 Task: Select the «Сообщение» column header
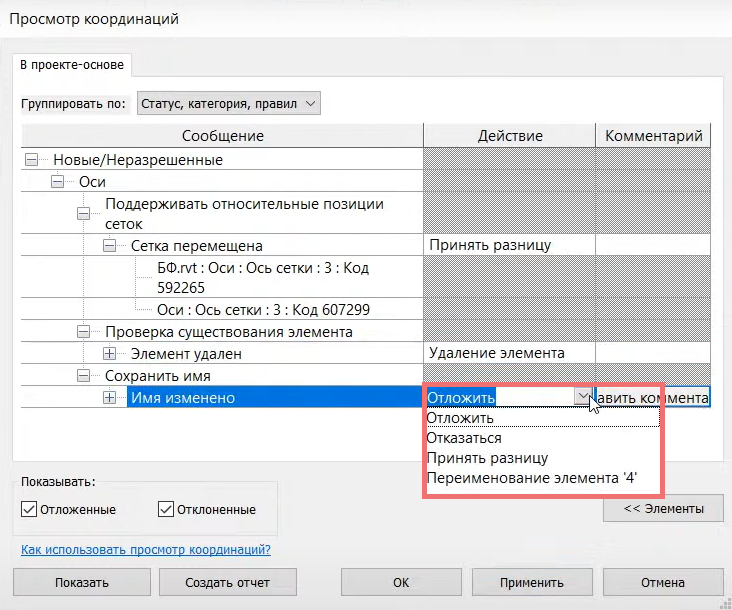pyautogui.click(x=223, y=135)
